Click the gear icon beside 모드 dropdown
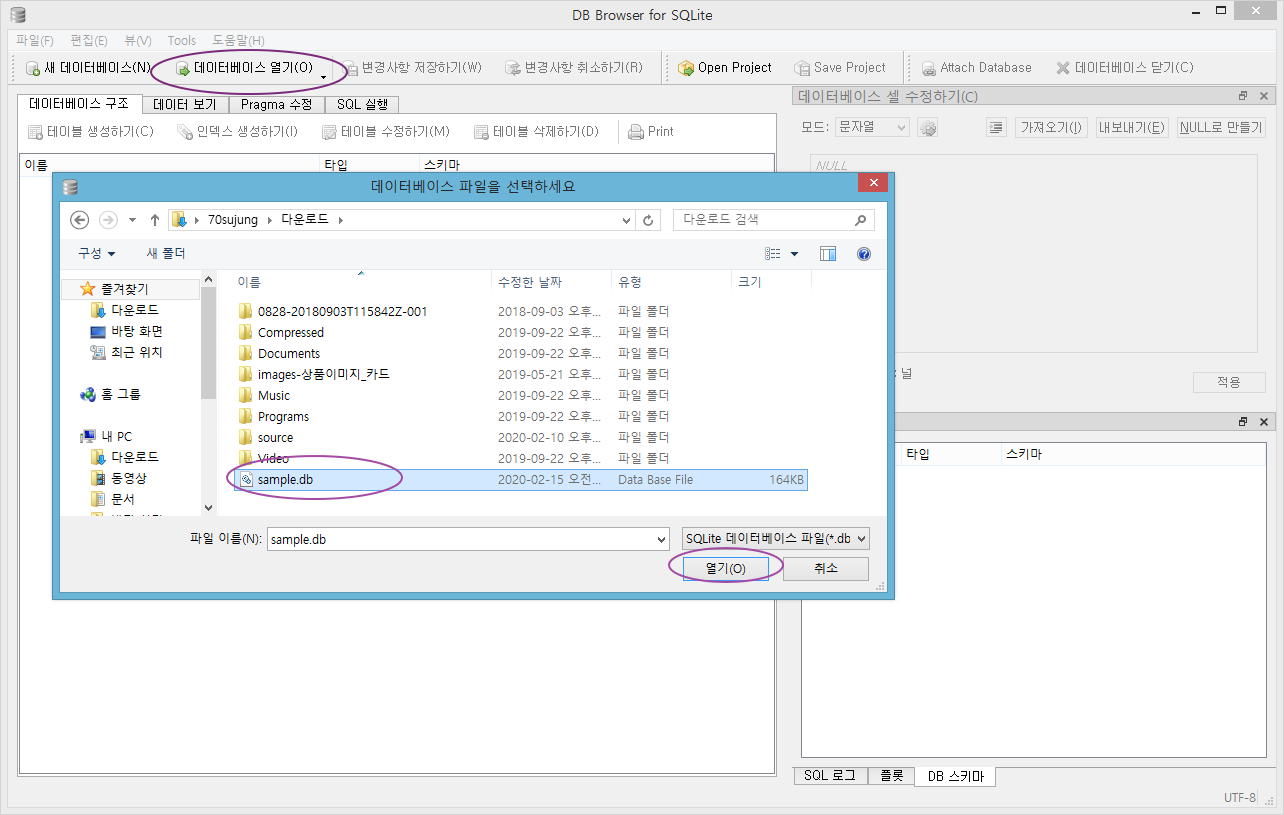The image size is (1284, 815). [927, 128]
